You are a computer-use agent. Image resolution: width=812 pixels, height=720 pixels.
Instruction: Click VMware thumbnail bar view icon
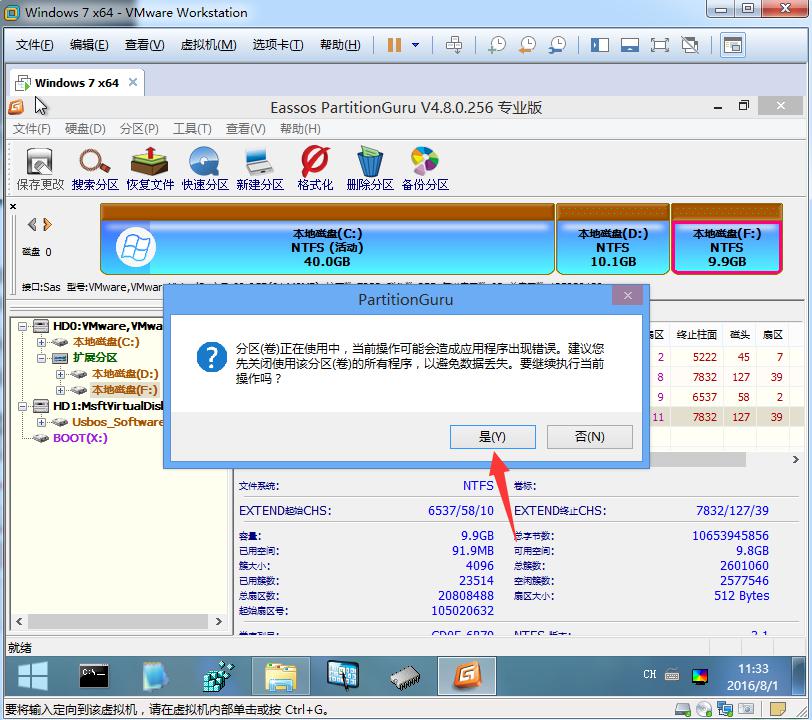coord(630,45)
